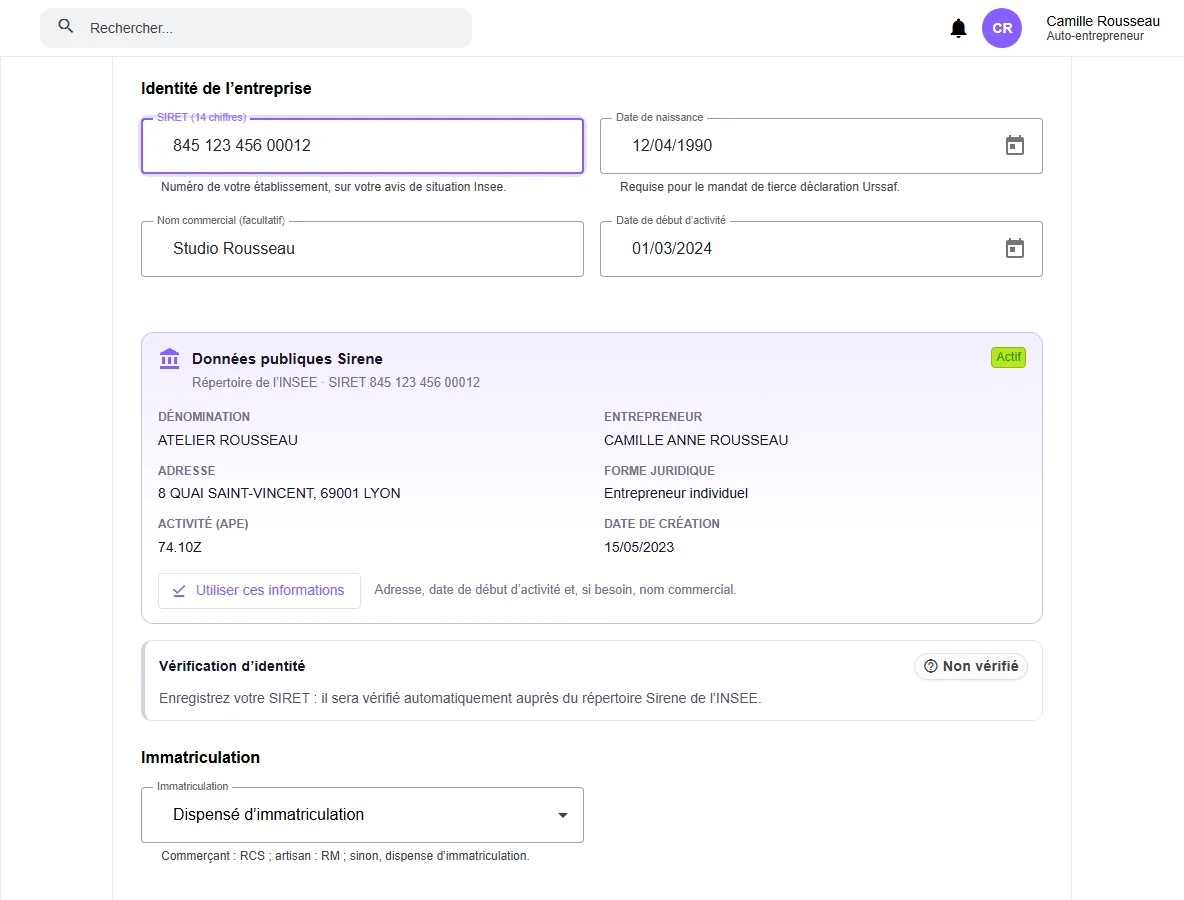1184x900 pixels.
Task: Click the SIRET helper text about Insee
Action: pyautogui.click(x=333, y=186)
